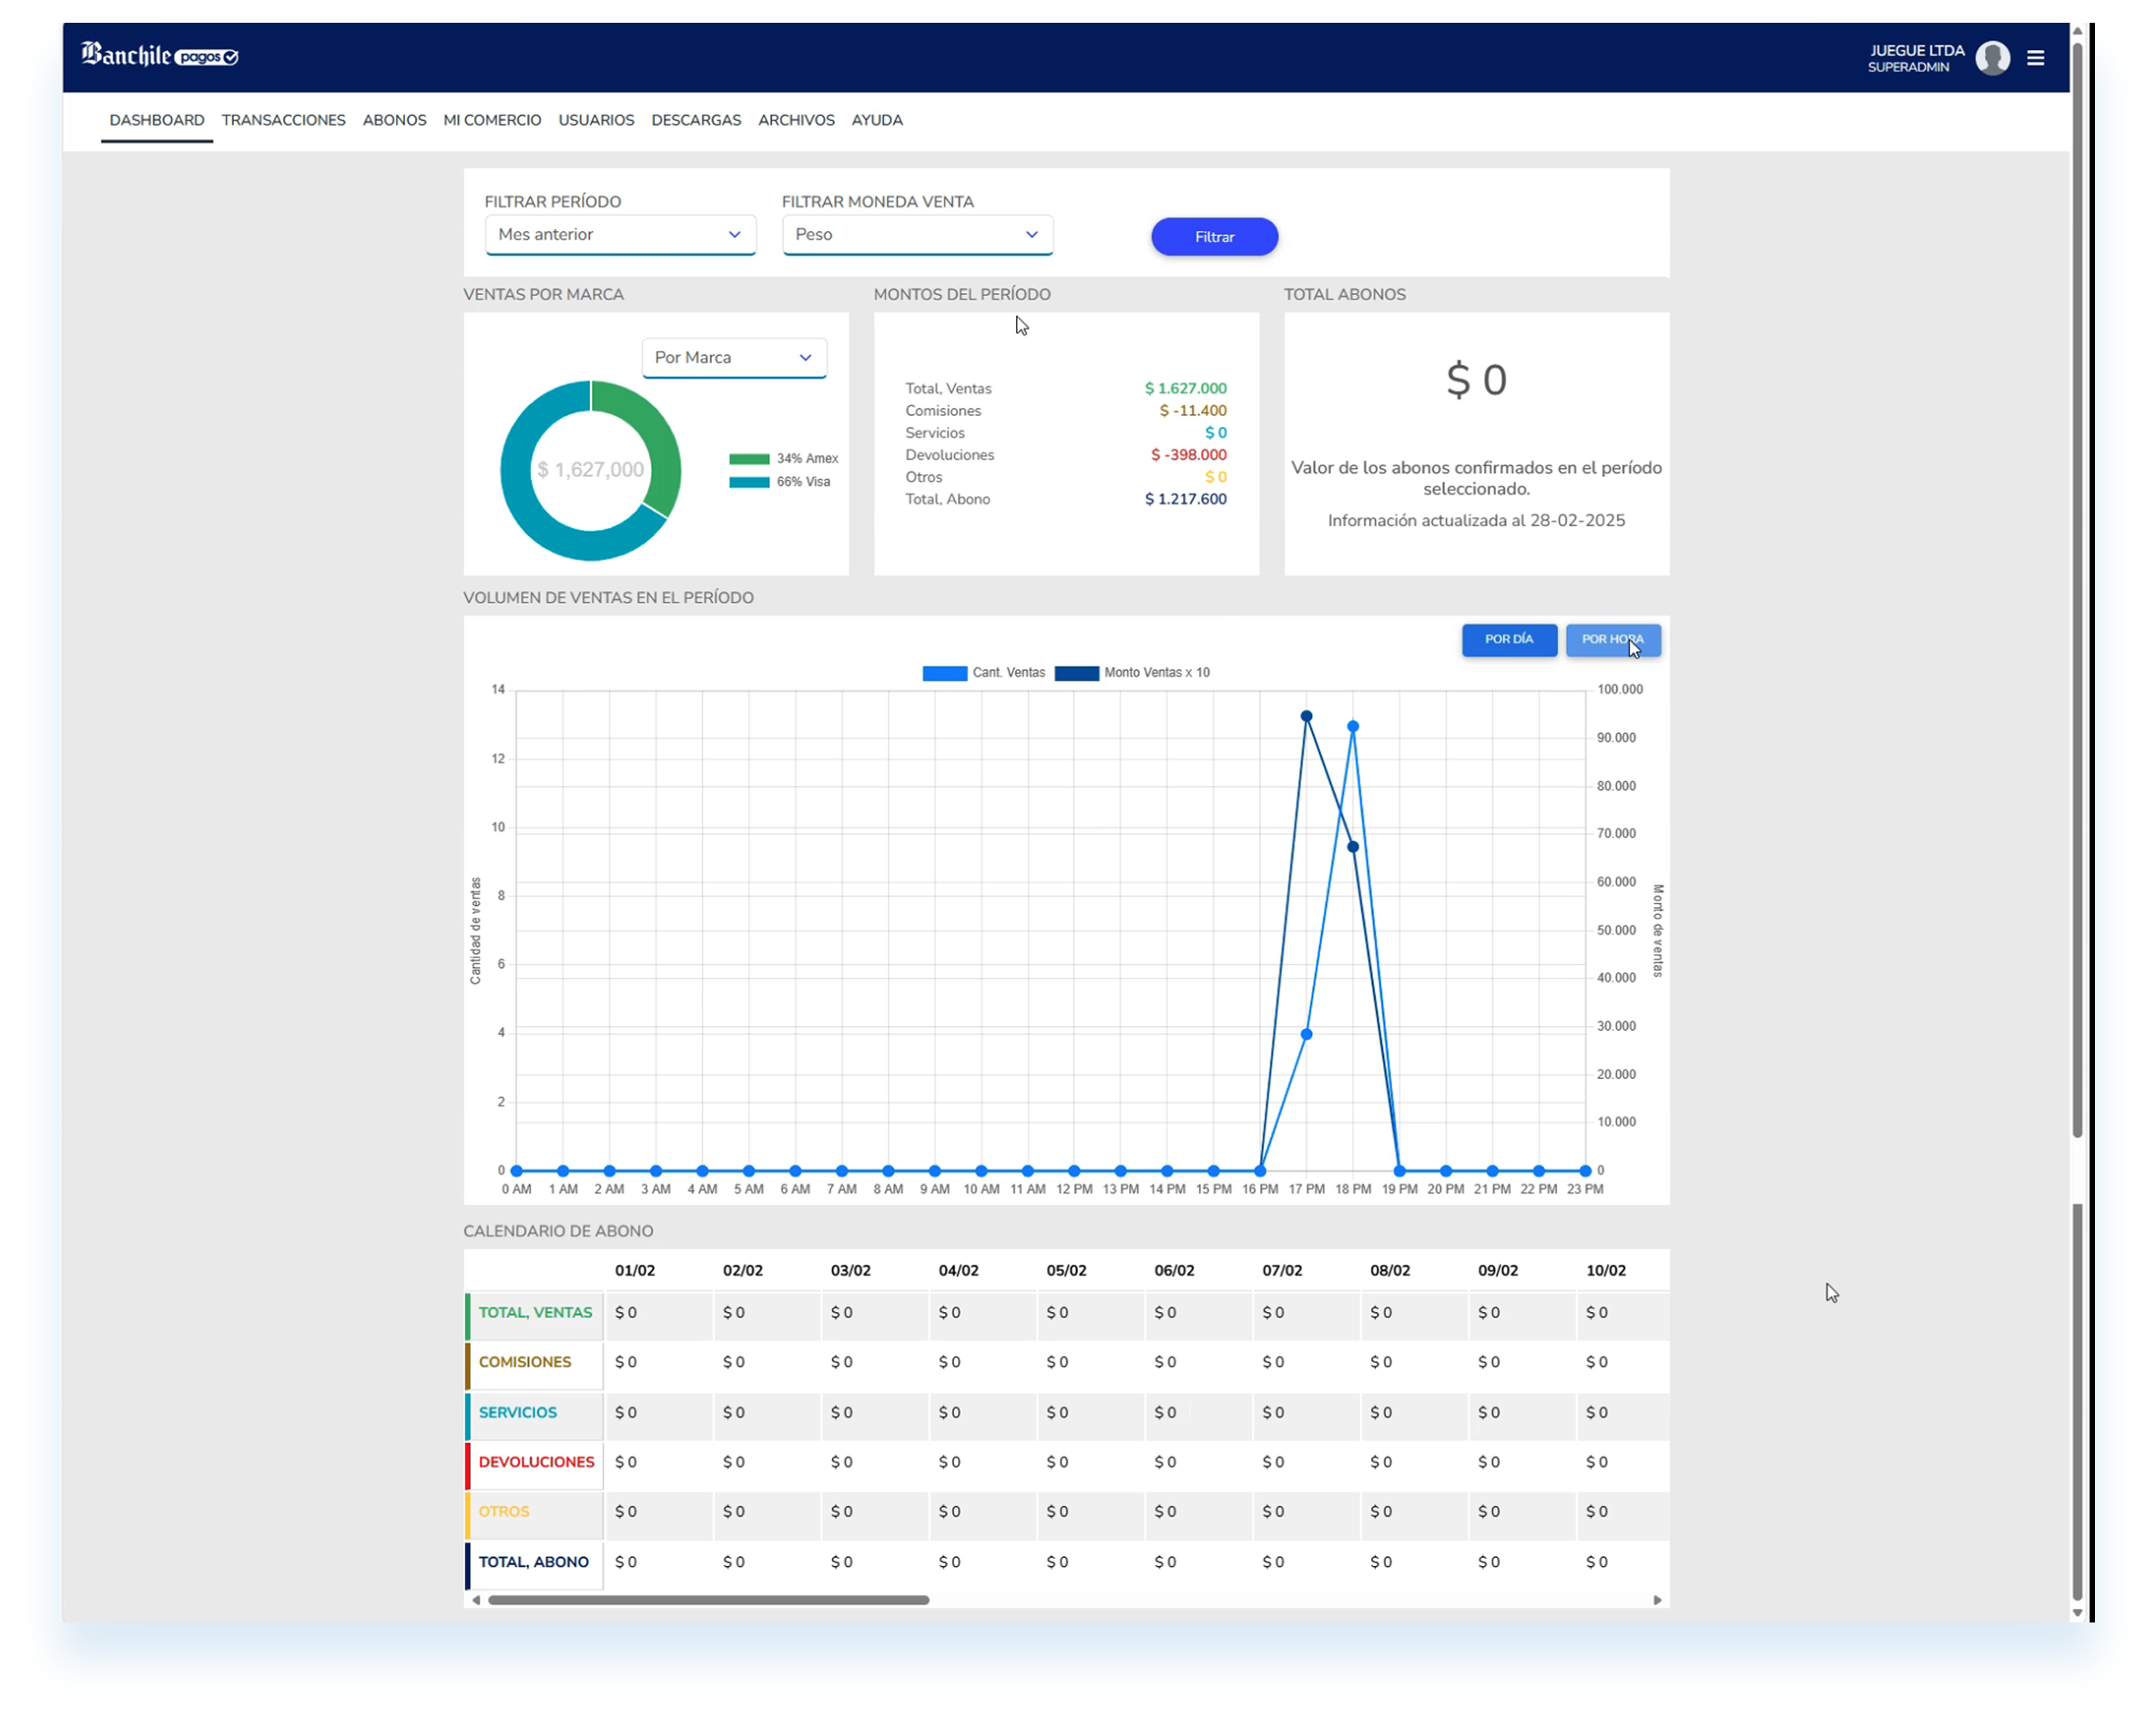Open the Filtrar Período dropdown

[x=620, y=235]
